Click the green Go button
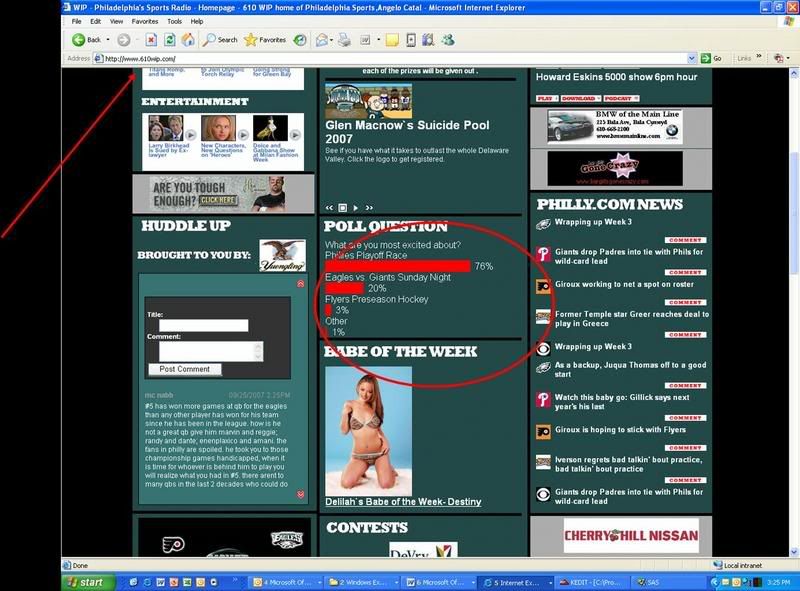Image resolution: width=800 pixels, height=591 pixels. click(712, 59)
